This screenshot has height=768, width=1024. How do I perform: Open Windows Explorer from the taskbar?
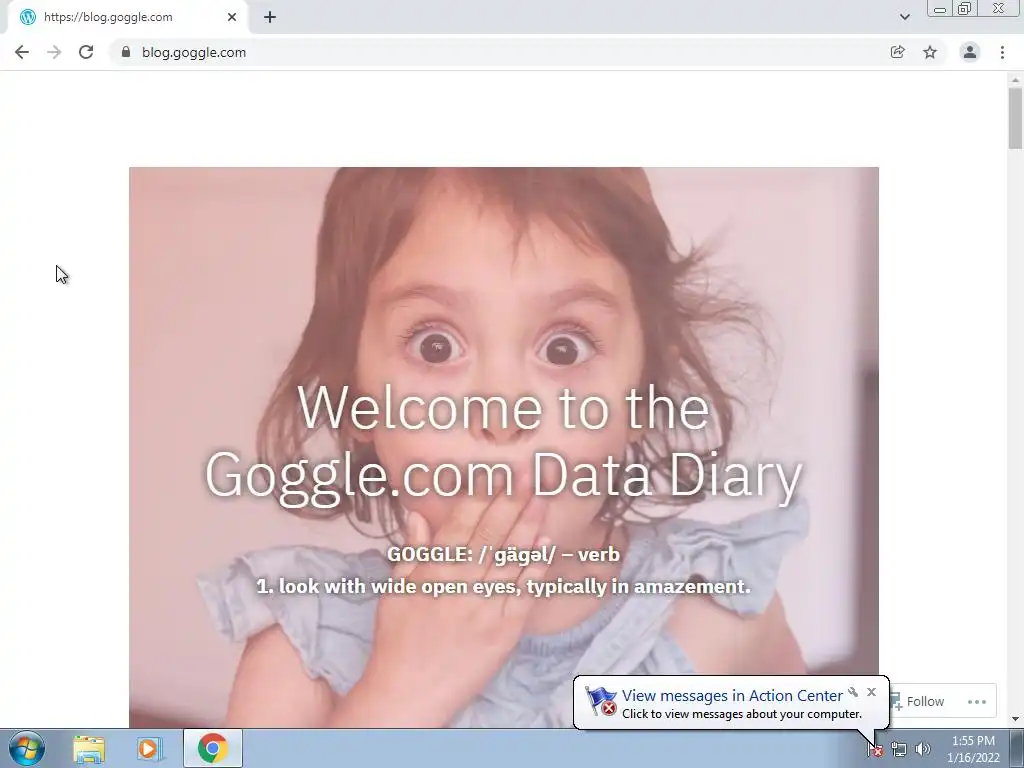coord(89,749)
